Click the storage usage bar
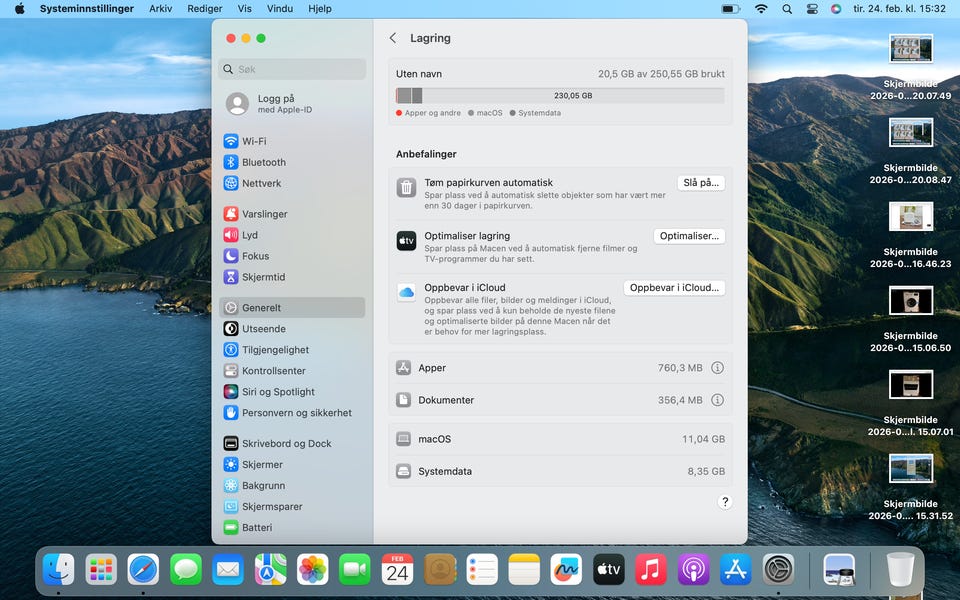 point(560,96)
